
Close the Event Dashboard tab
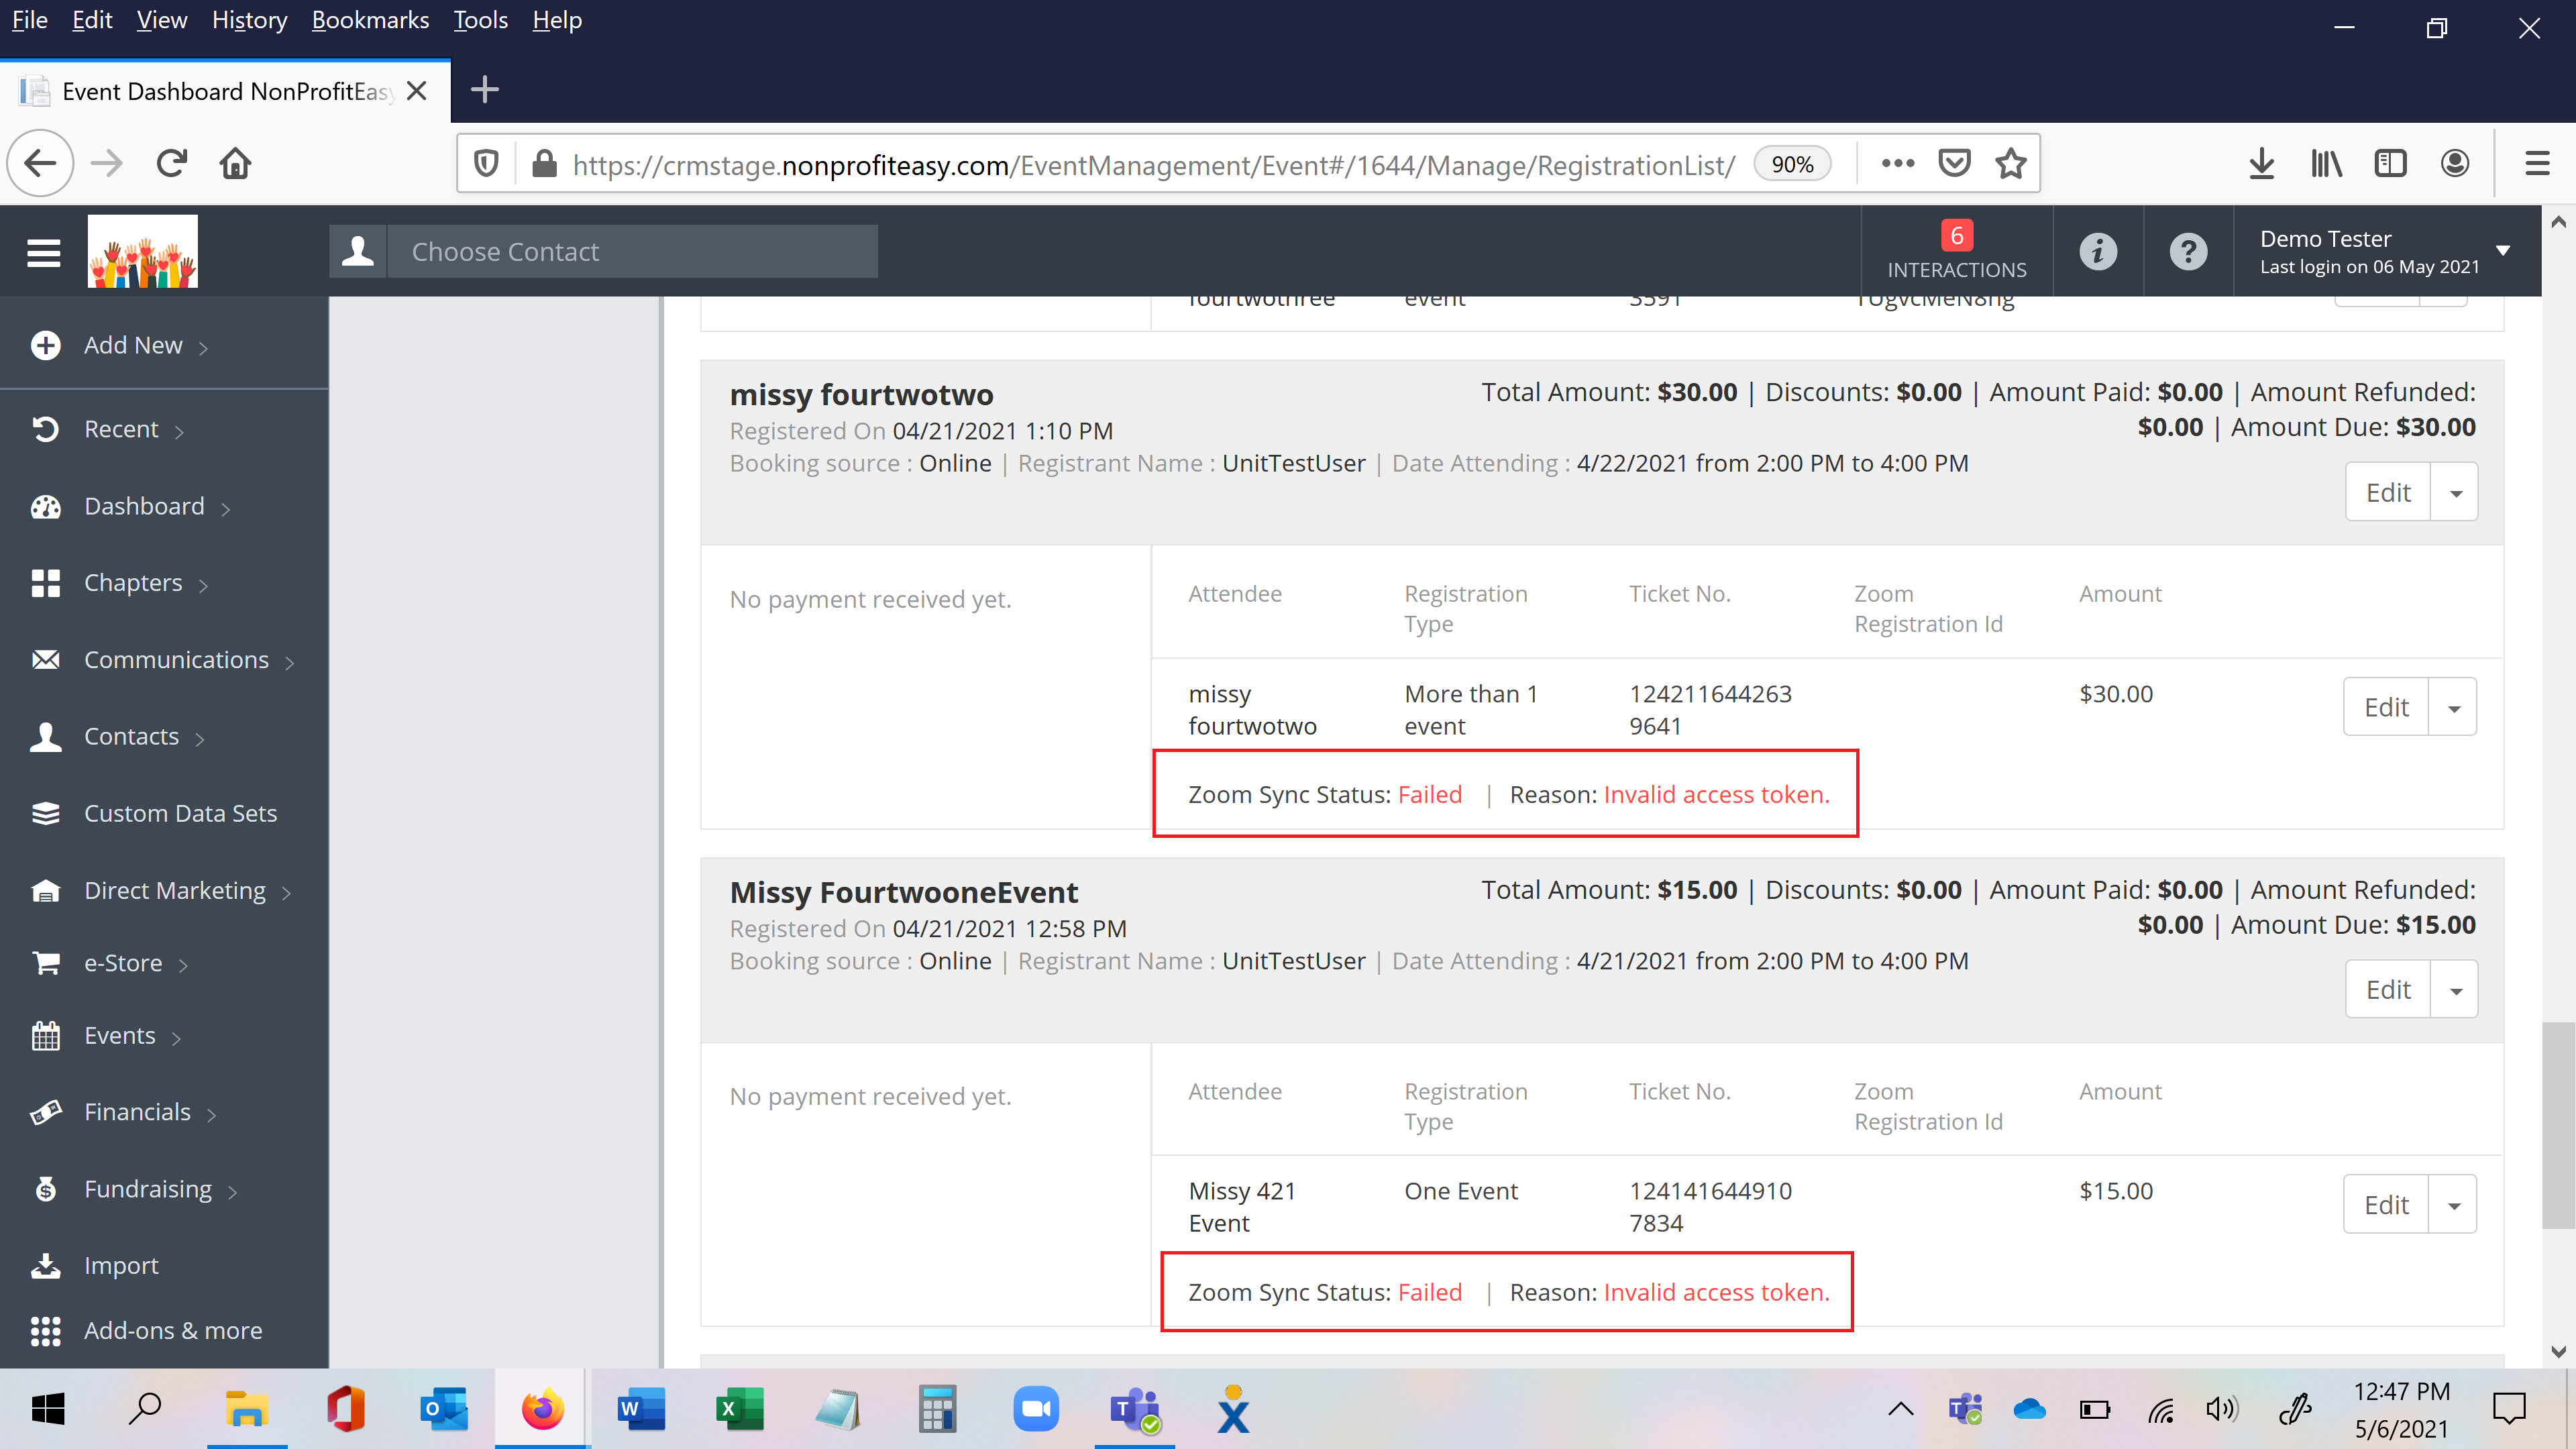coord(417,91)
